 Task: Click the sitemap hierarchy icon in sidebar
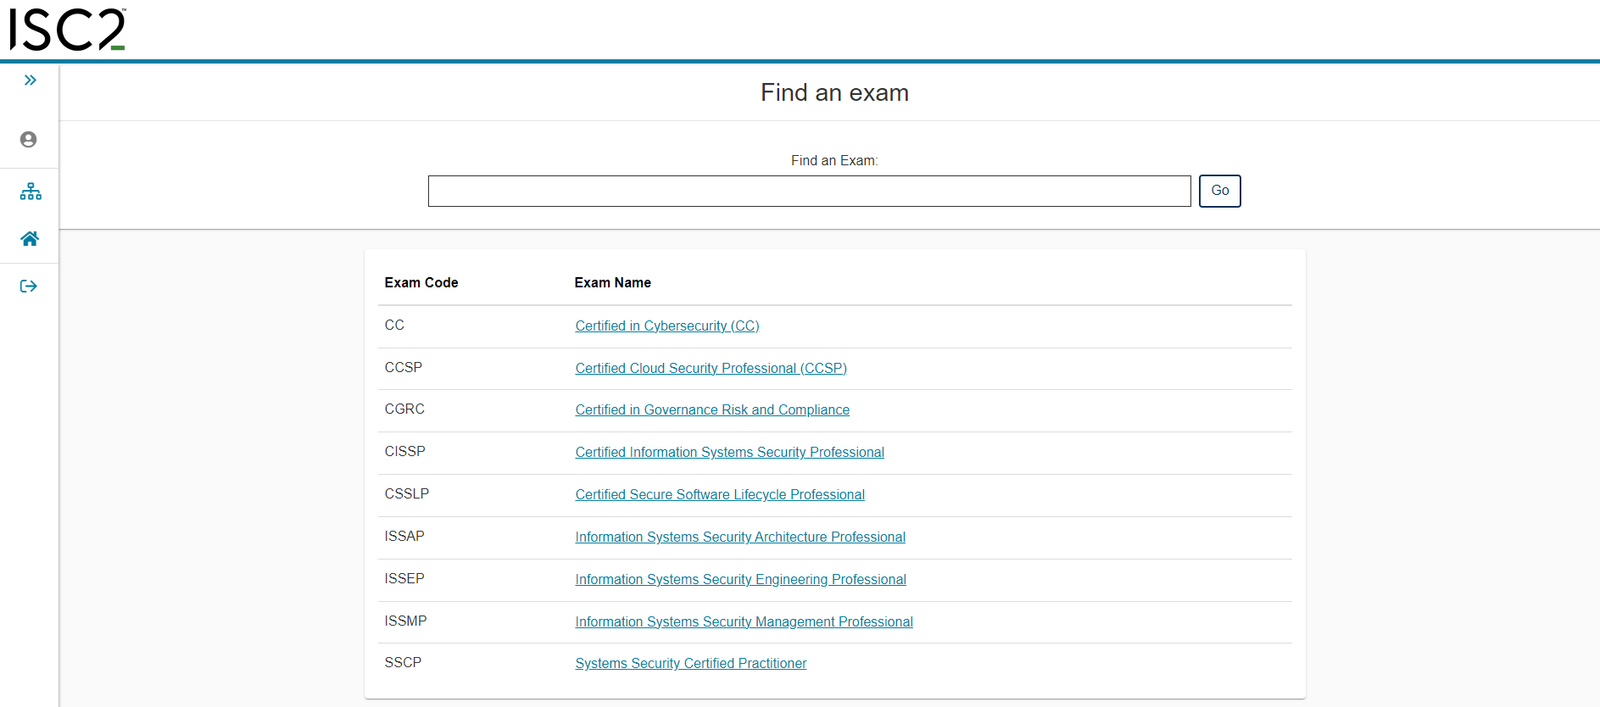coord(30,191)
